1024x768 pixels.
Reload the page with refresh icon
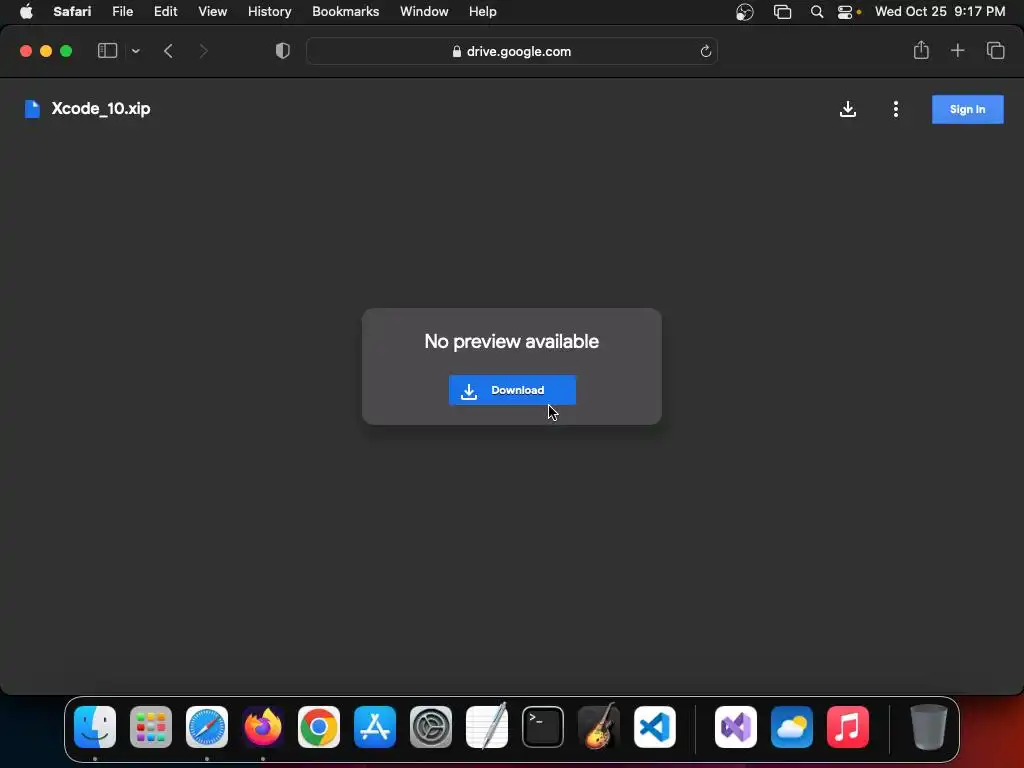(x=705, y=51)
